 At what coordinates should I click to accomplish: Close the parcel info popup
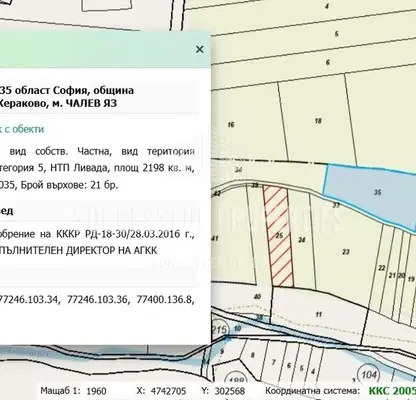pos(200,49)
